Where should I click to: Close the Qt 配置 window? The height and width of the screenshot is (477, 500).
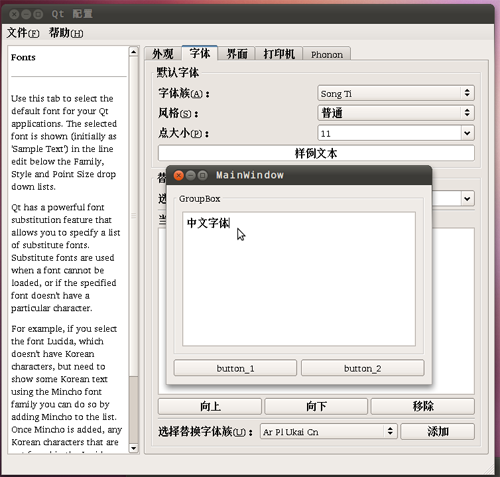14,14
